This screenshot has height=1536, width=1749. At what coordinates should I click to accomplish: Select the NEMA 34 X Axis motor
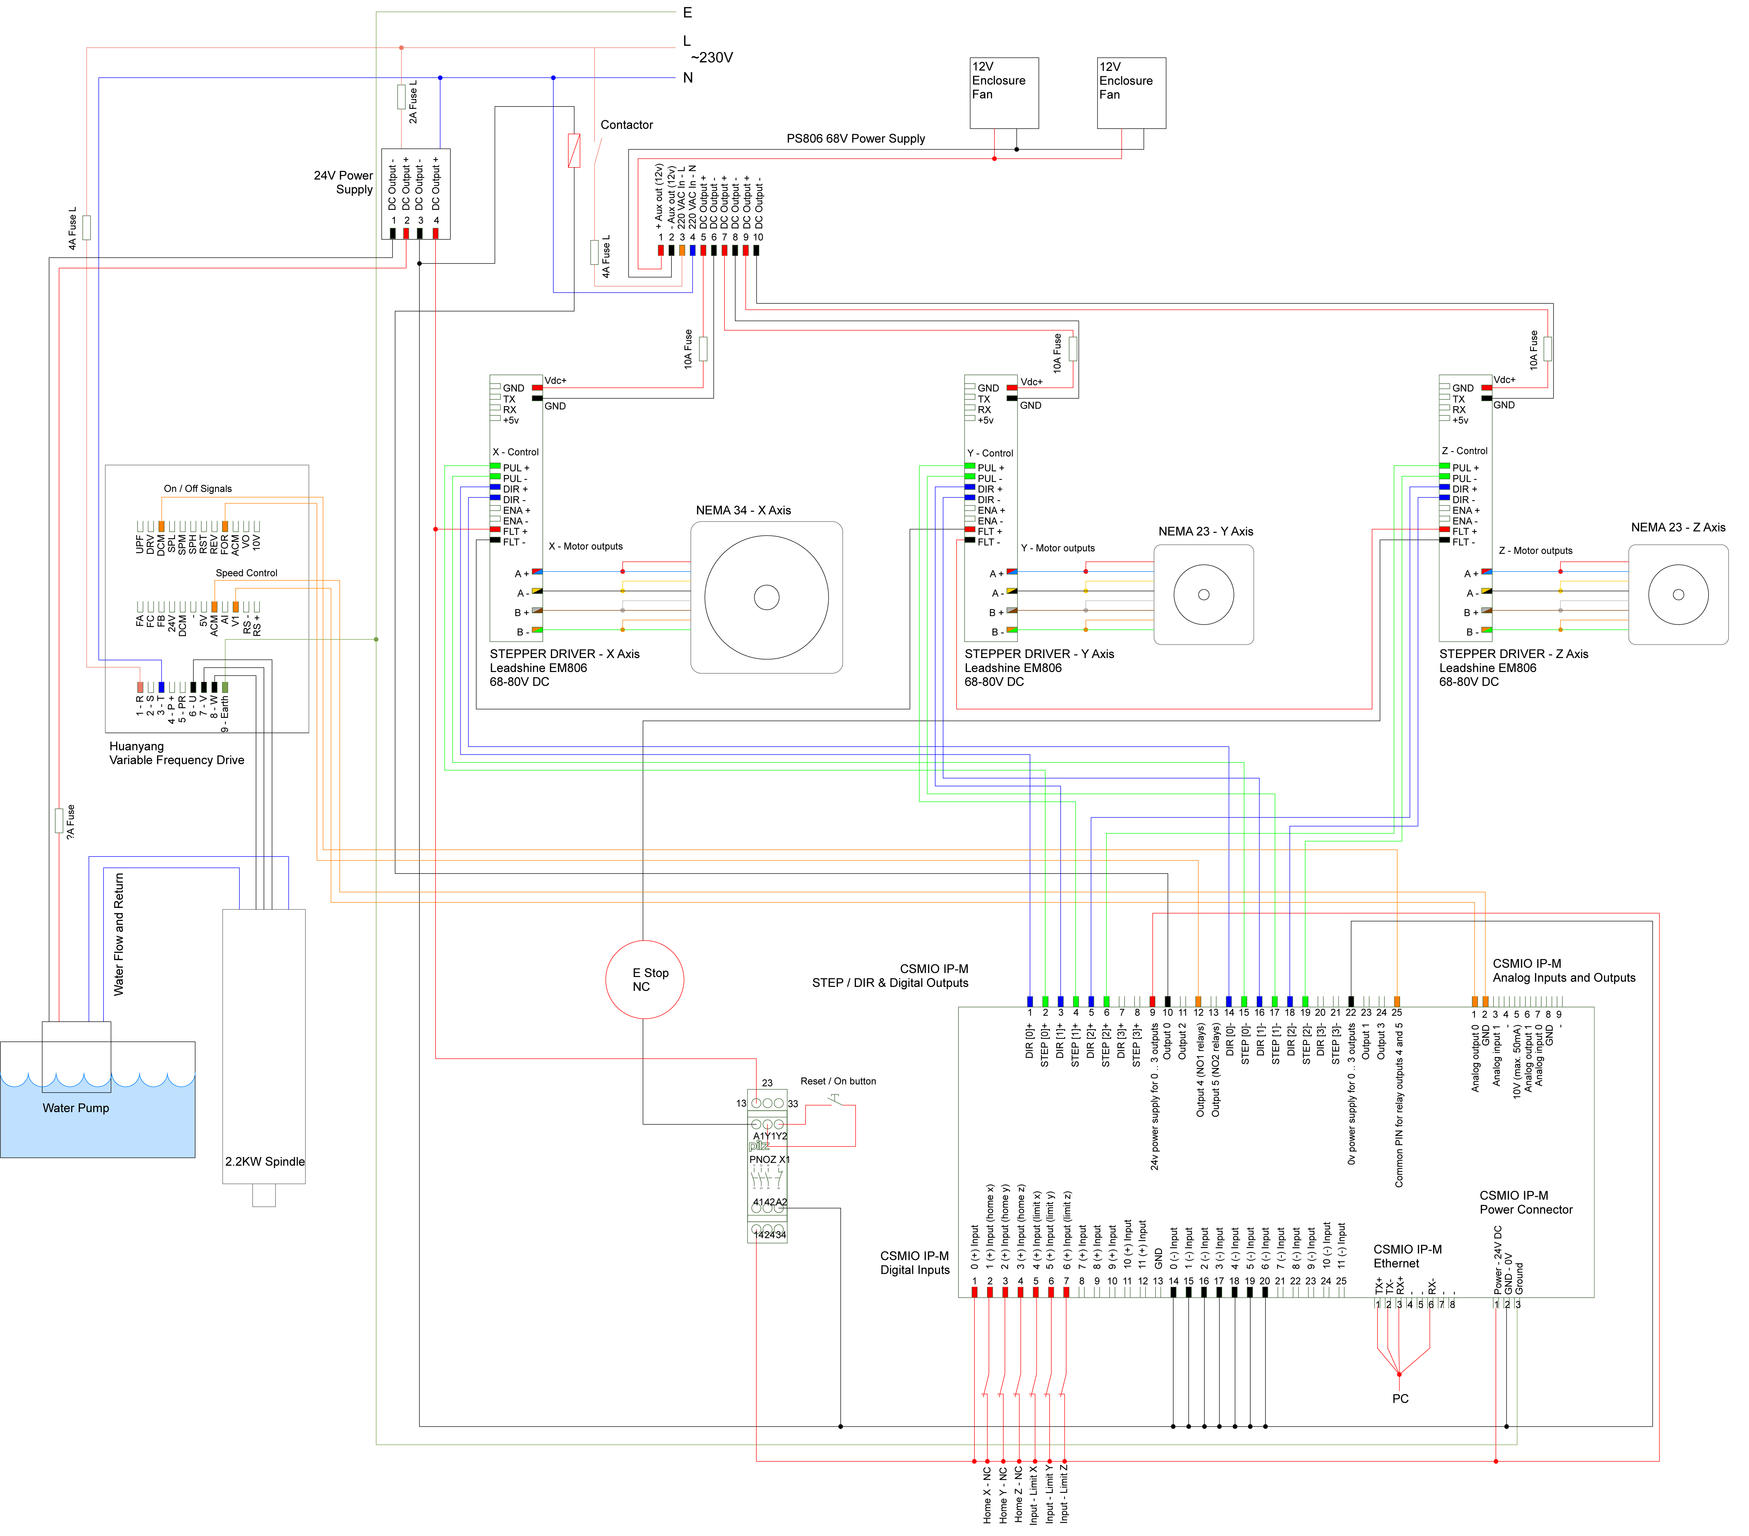tap(766, 597)
